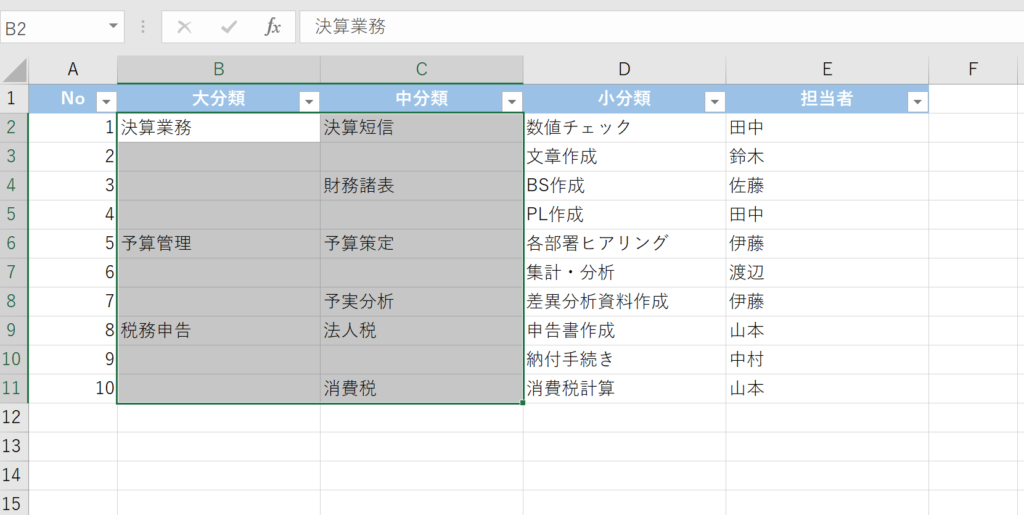Image resolution: width=1024 pixels, height=515 pixels.
Task: Open the 小分類 filter dropdown
Action: click(714, 101)
